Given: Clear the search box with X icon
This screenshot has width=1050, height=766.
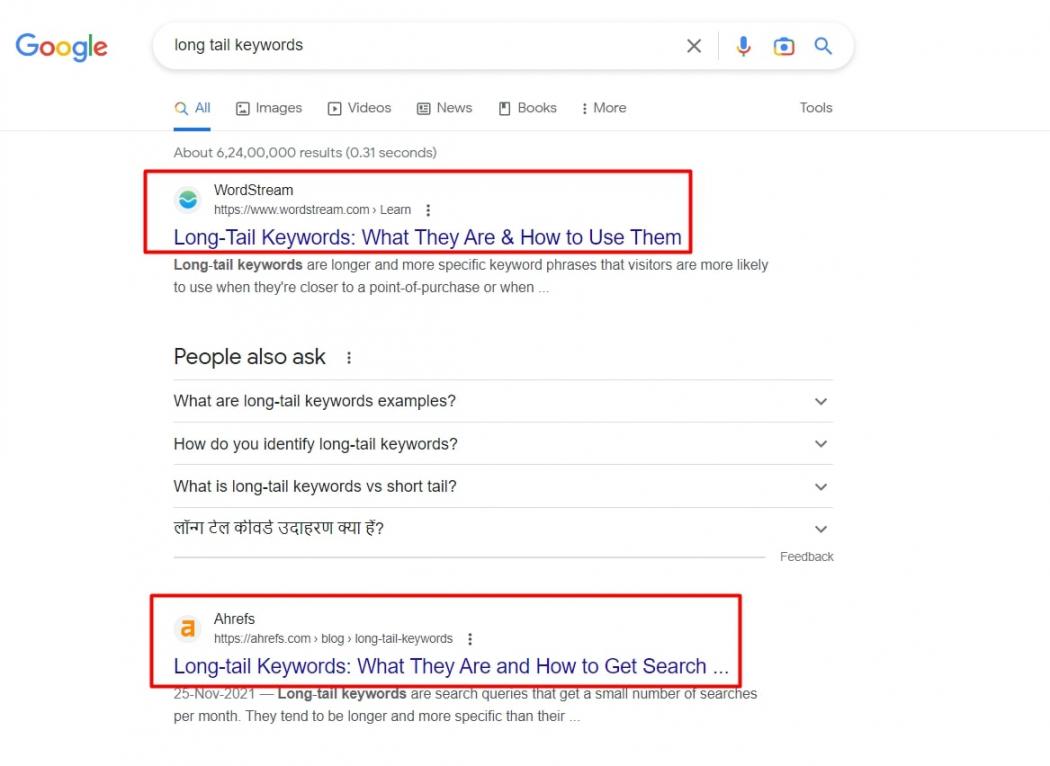Looking at the screenshot, I should 693,46.
